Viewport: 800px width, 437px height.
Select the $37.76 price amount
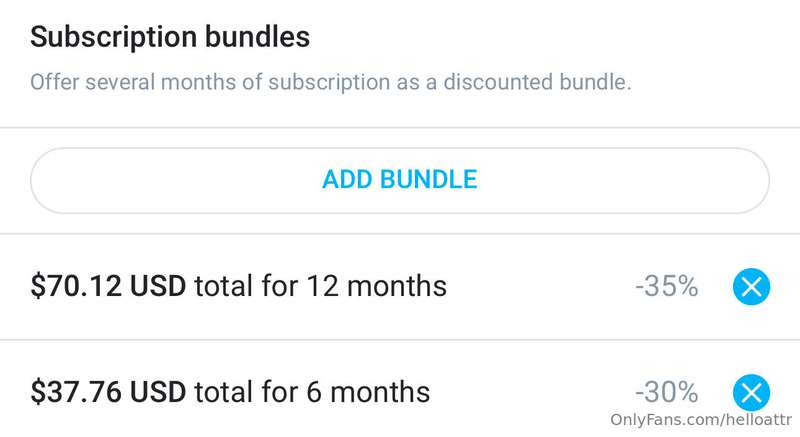[x=79, y=391]
